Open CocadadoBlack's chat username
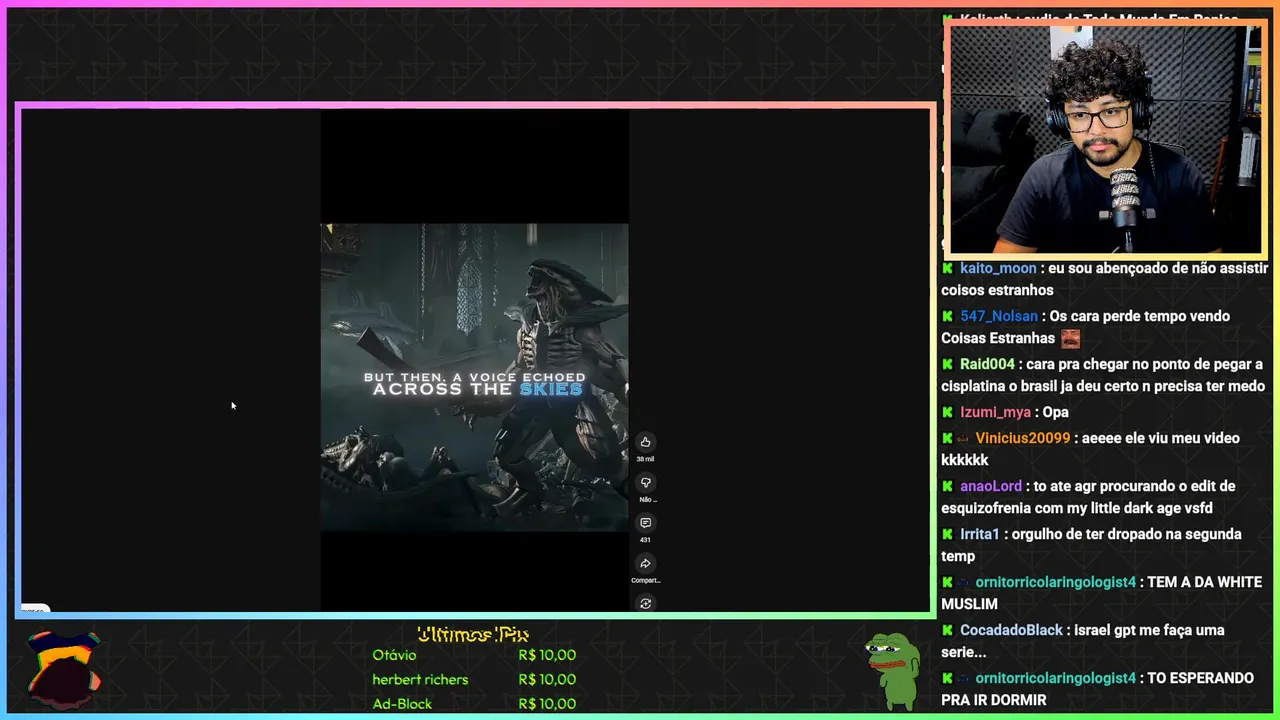This screenshot has height=720, width=1280. coord(1011,630)
